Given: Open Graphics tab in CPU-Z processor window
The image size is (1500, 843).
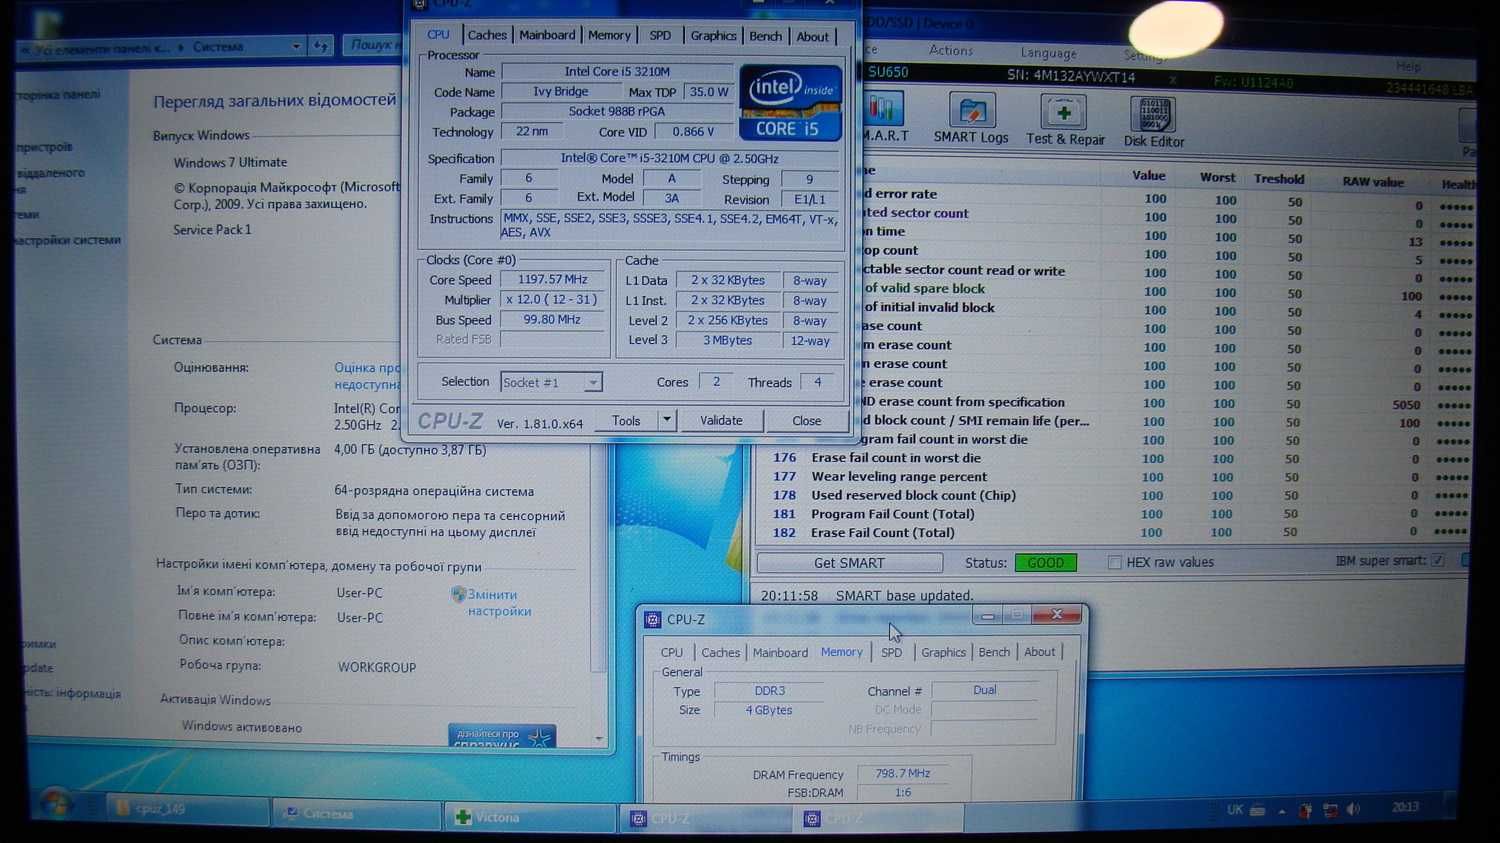Looking at the screenshot, I should [713, 36].
